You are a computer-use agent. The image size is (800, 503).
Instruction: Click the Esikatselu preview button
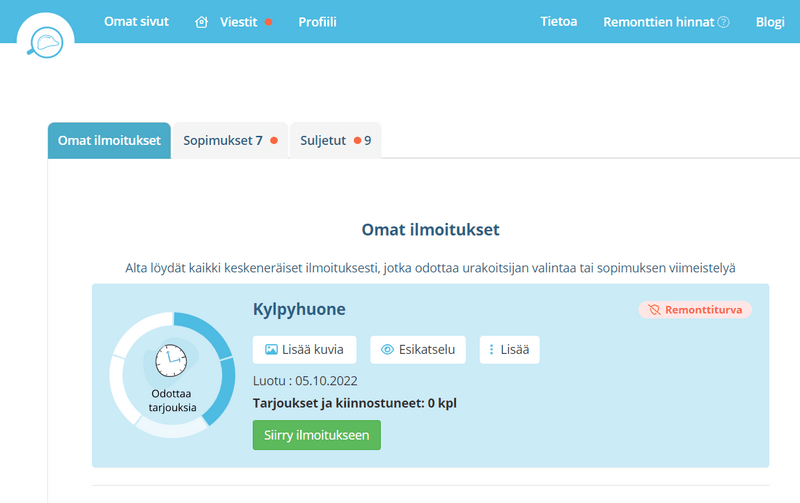click(x=418, y=349)
